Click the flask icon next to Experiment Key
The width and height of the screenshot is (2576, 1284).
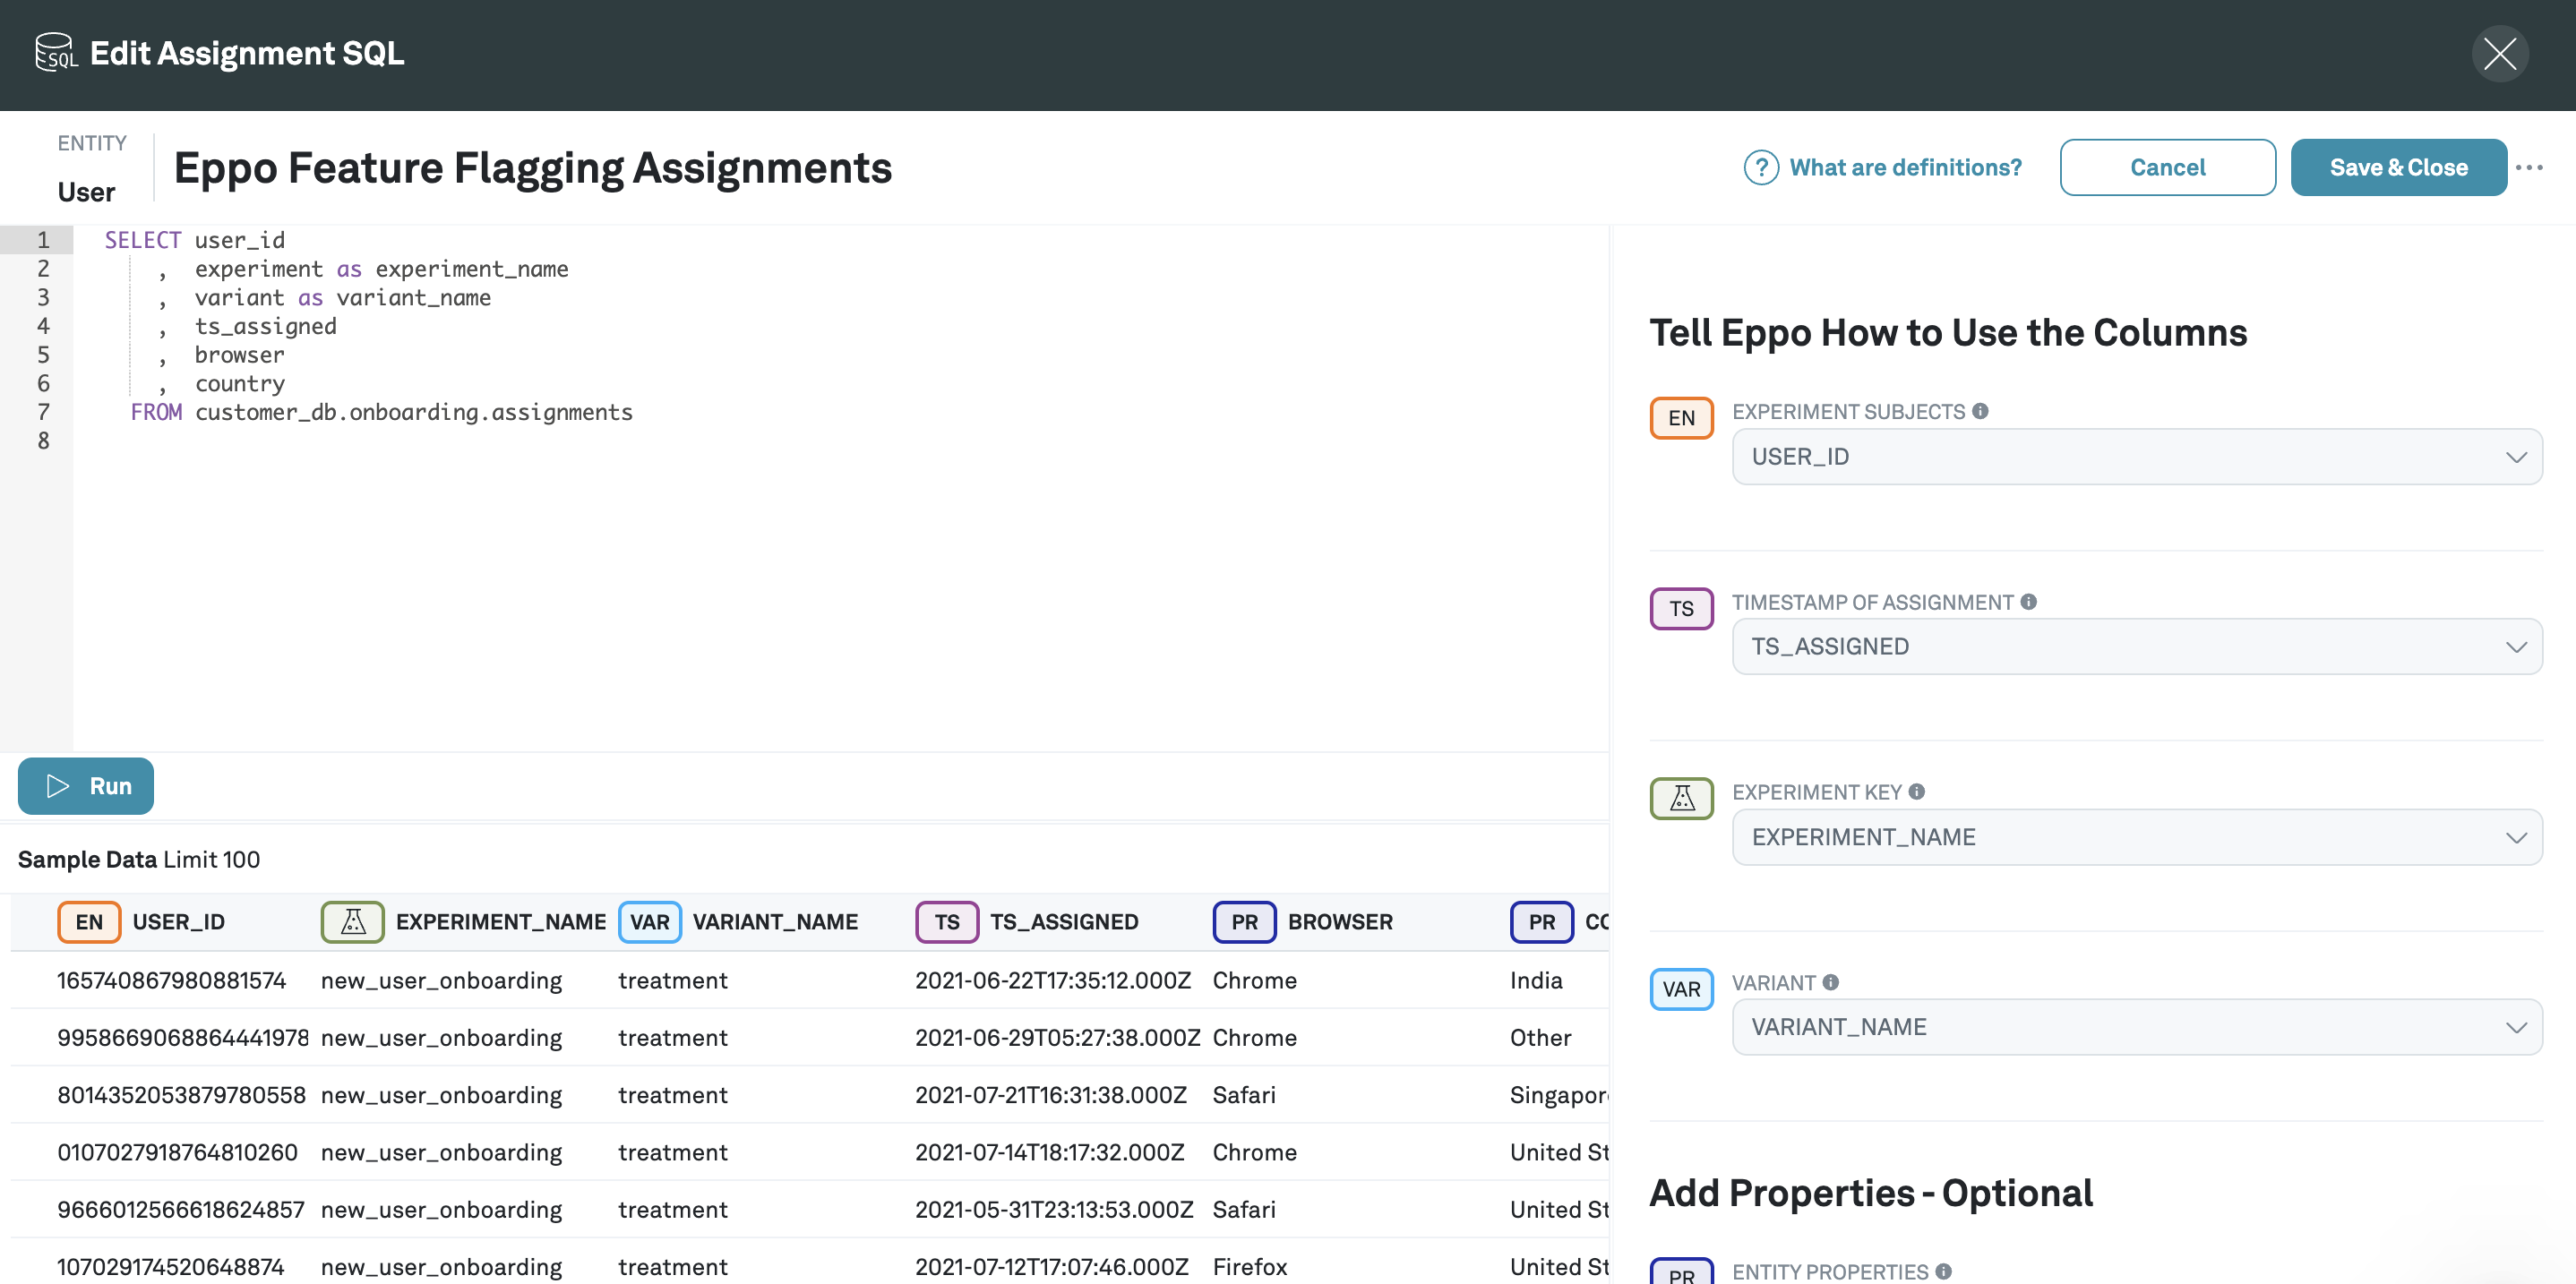point(1681,798)
